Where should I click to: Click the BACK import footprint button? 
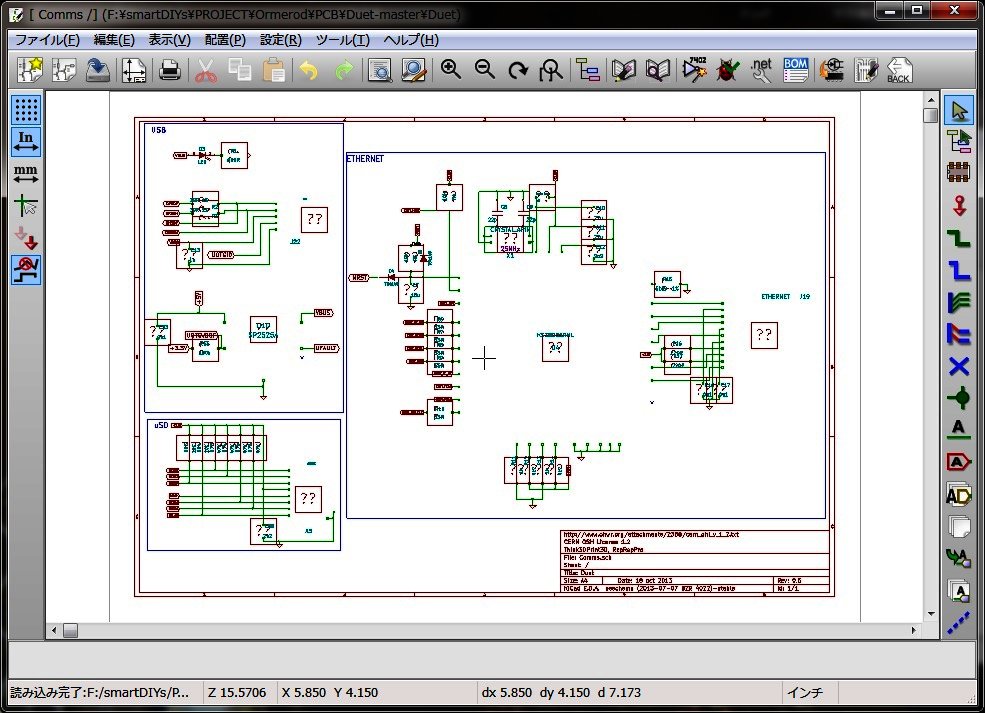(x=899, y=70)
